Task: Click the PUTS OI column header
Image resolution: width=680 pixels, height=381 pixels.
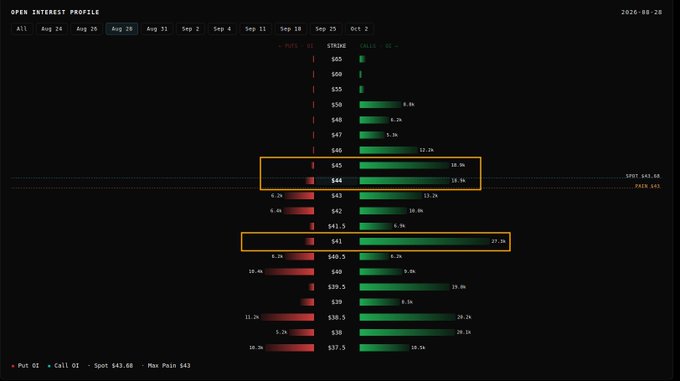Action: [295, 46]
